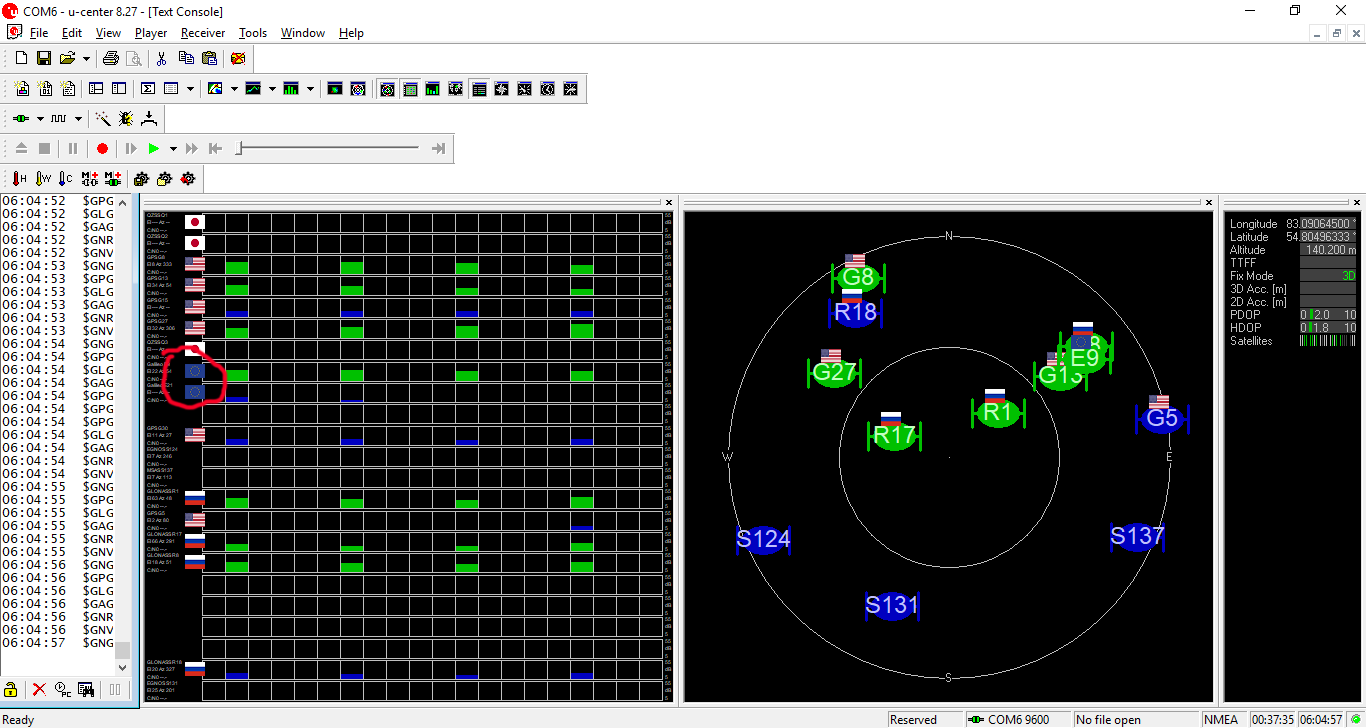Expand the COM port connection dropdown arrow
Screen dimensions: 1366x728
(x=40, y=119)
